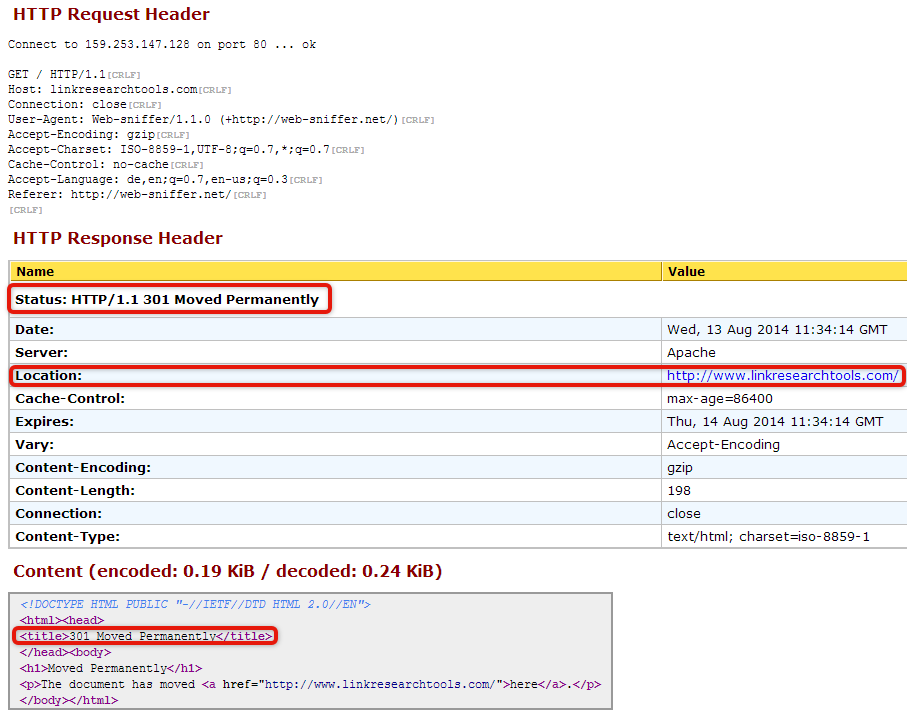
Task: Click the 'Accept-Language: de,en' request line
Action: [165, 180]
